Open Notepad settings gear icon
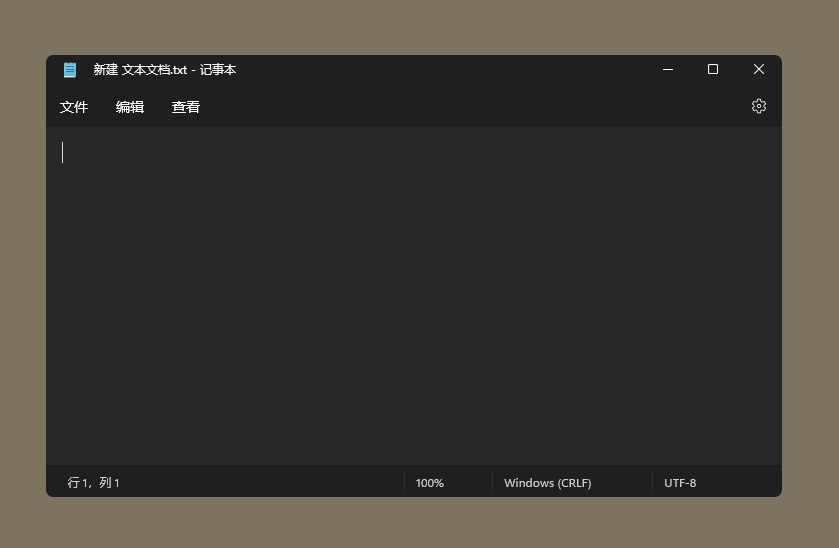This screenshot has width=839, height=548. (759, 106)
